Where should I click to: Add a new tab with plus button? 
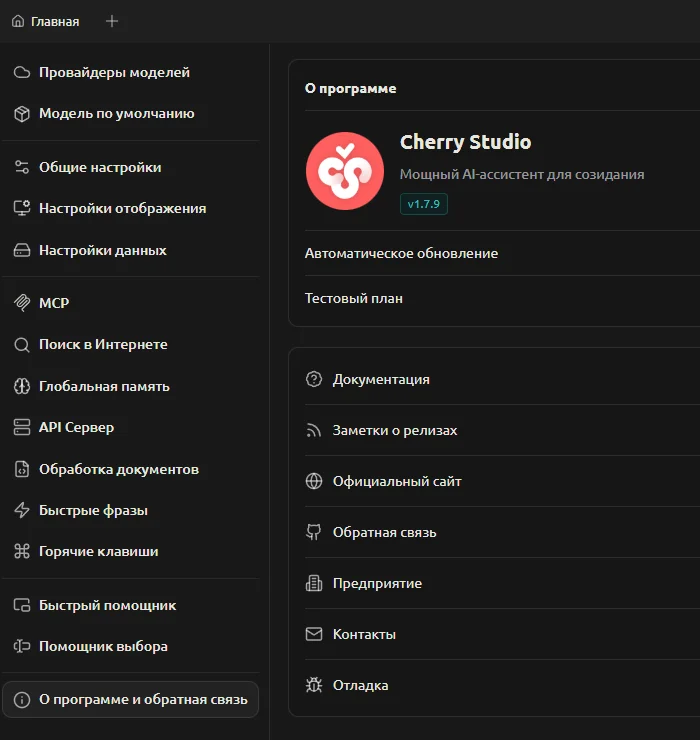point(112,21)
